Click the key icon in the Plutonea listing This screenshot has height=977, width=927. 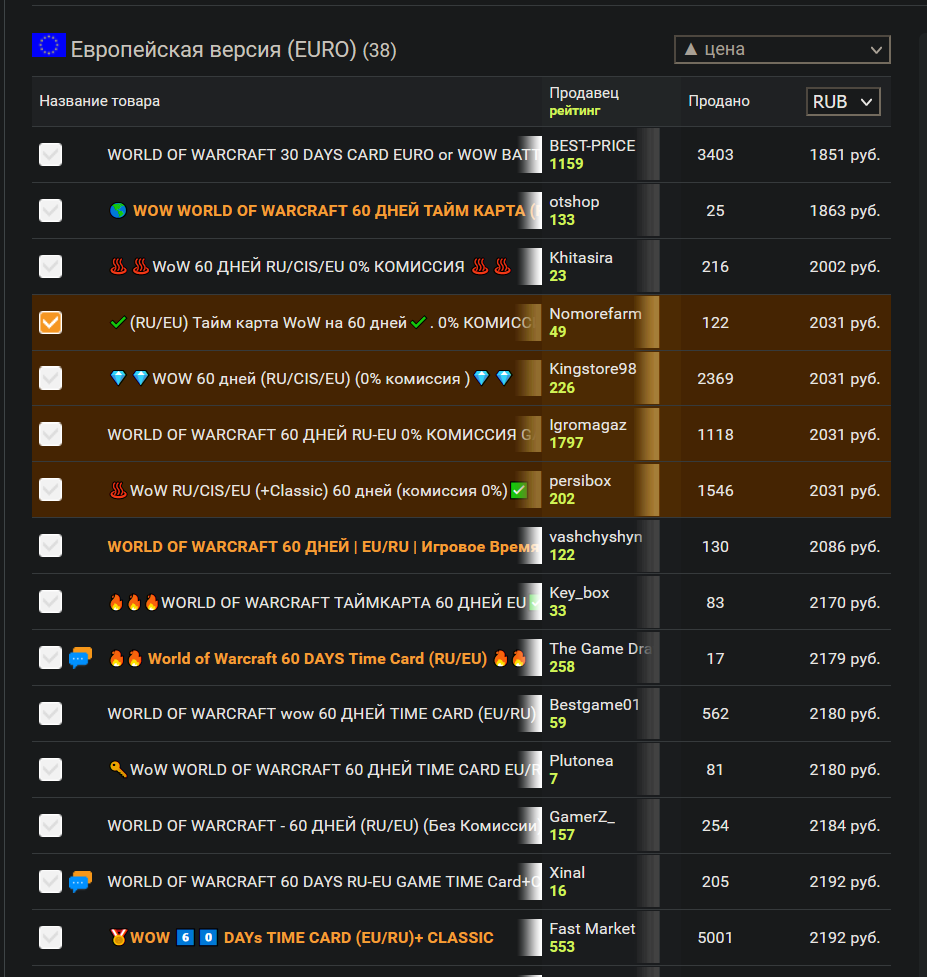point(118,769)
